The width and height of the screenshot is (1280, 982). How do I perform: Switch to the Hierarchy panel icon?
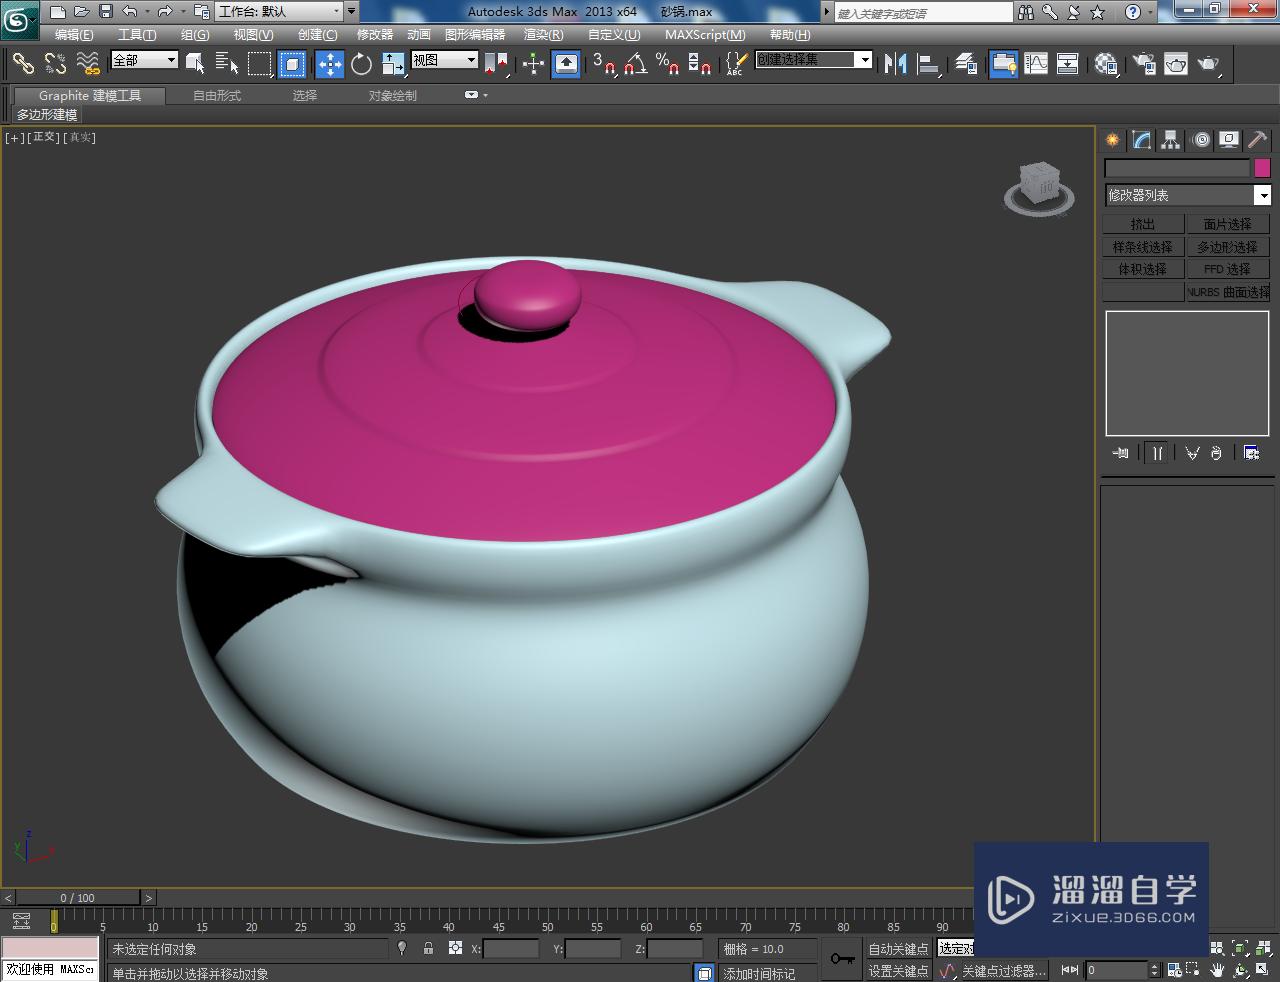click(x=1170, y=140)
